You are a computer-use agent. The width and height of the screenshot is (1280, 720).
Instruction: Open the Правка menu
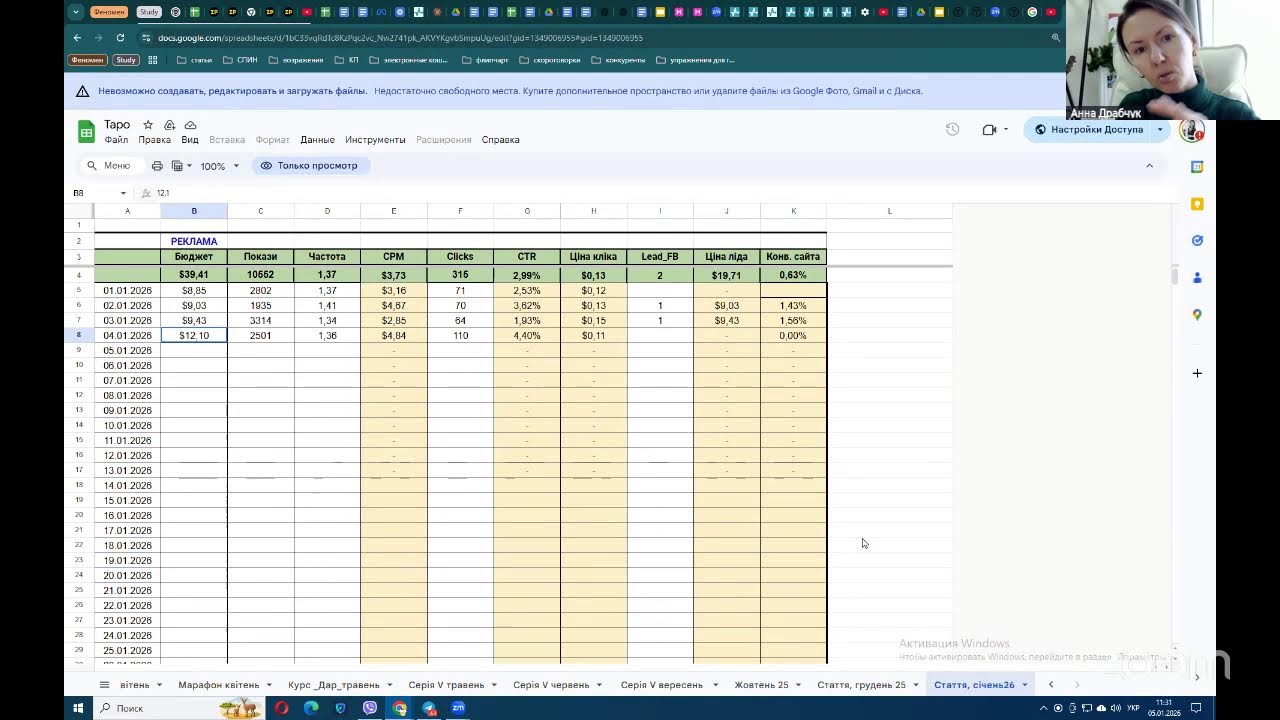pos(155,140)
